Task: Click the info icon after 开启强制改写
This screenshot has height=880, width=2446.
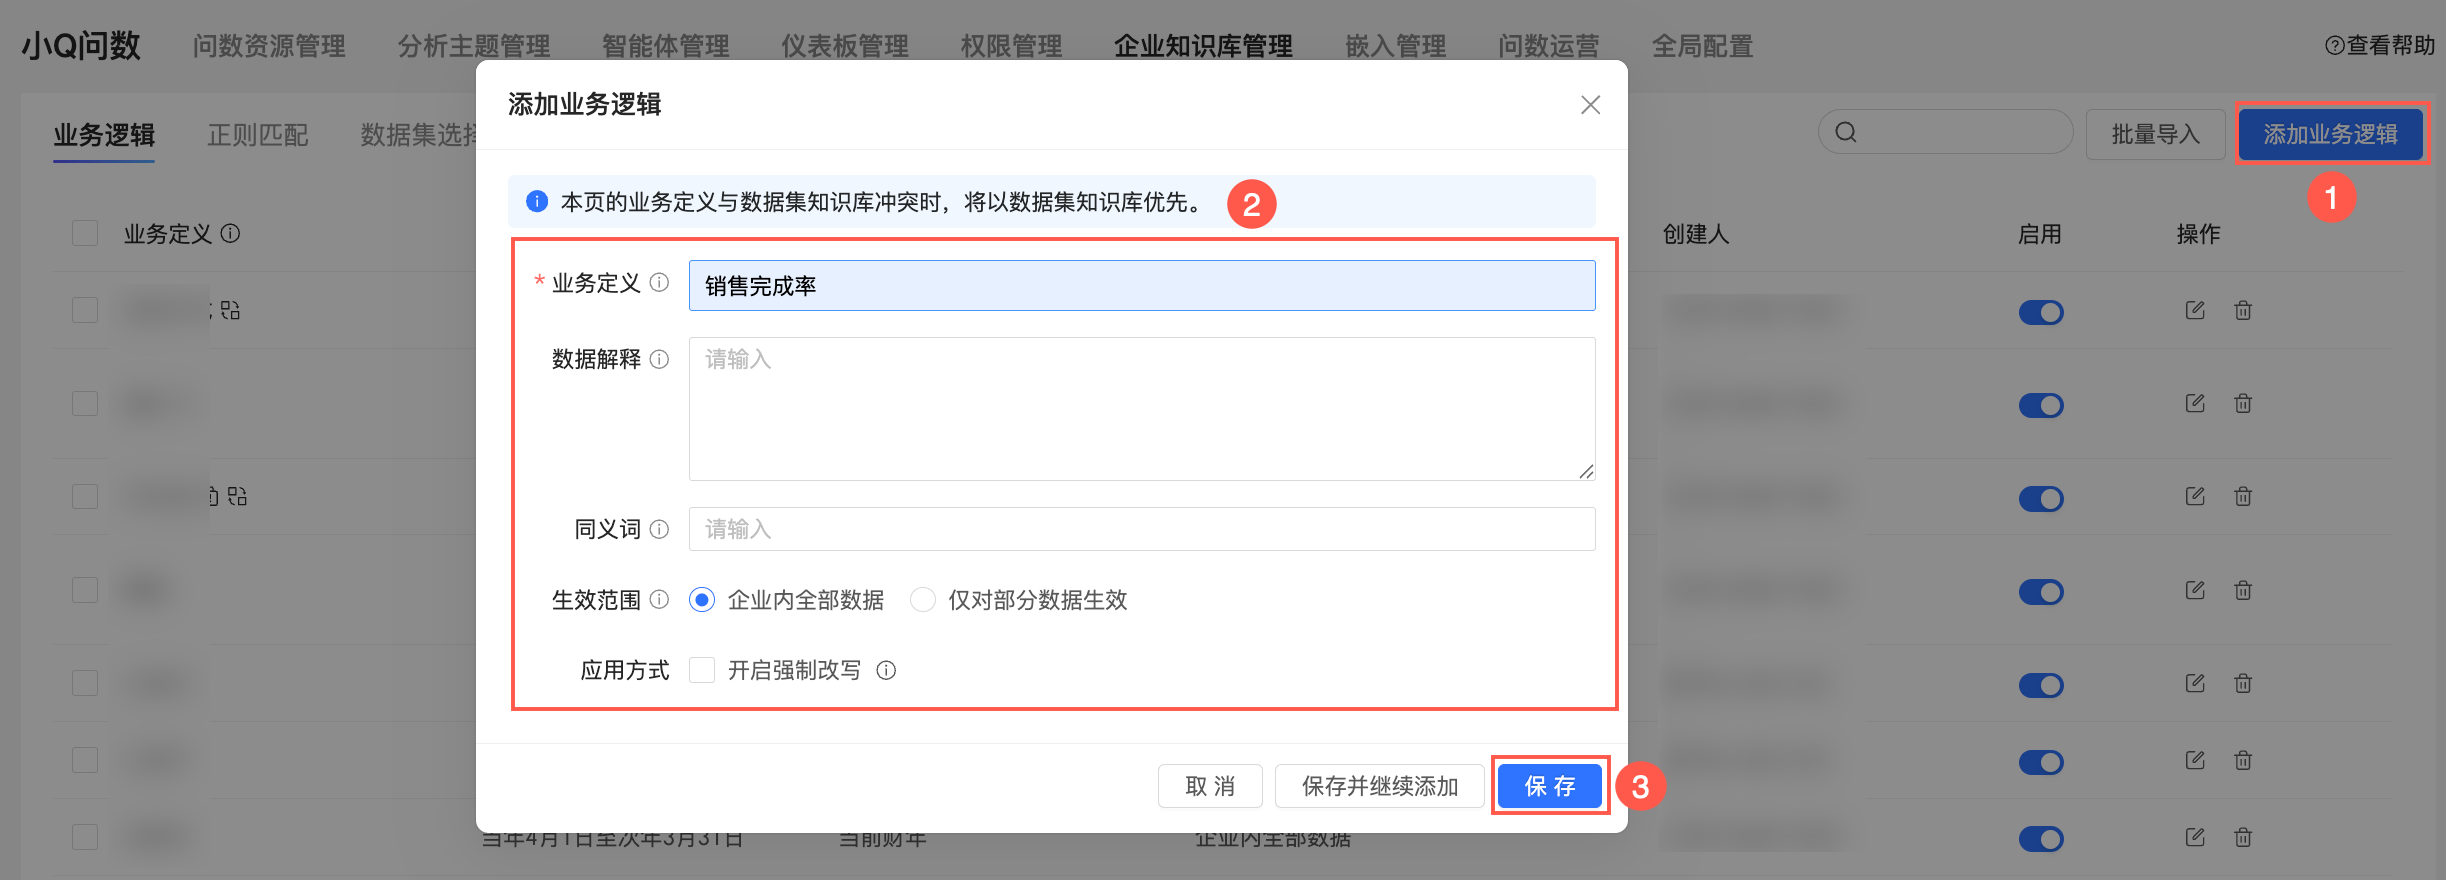Action: [886, 670]
